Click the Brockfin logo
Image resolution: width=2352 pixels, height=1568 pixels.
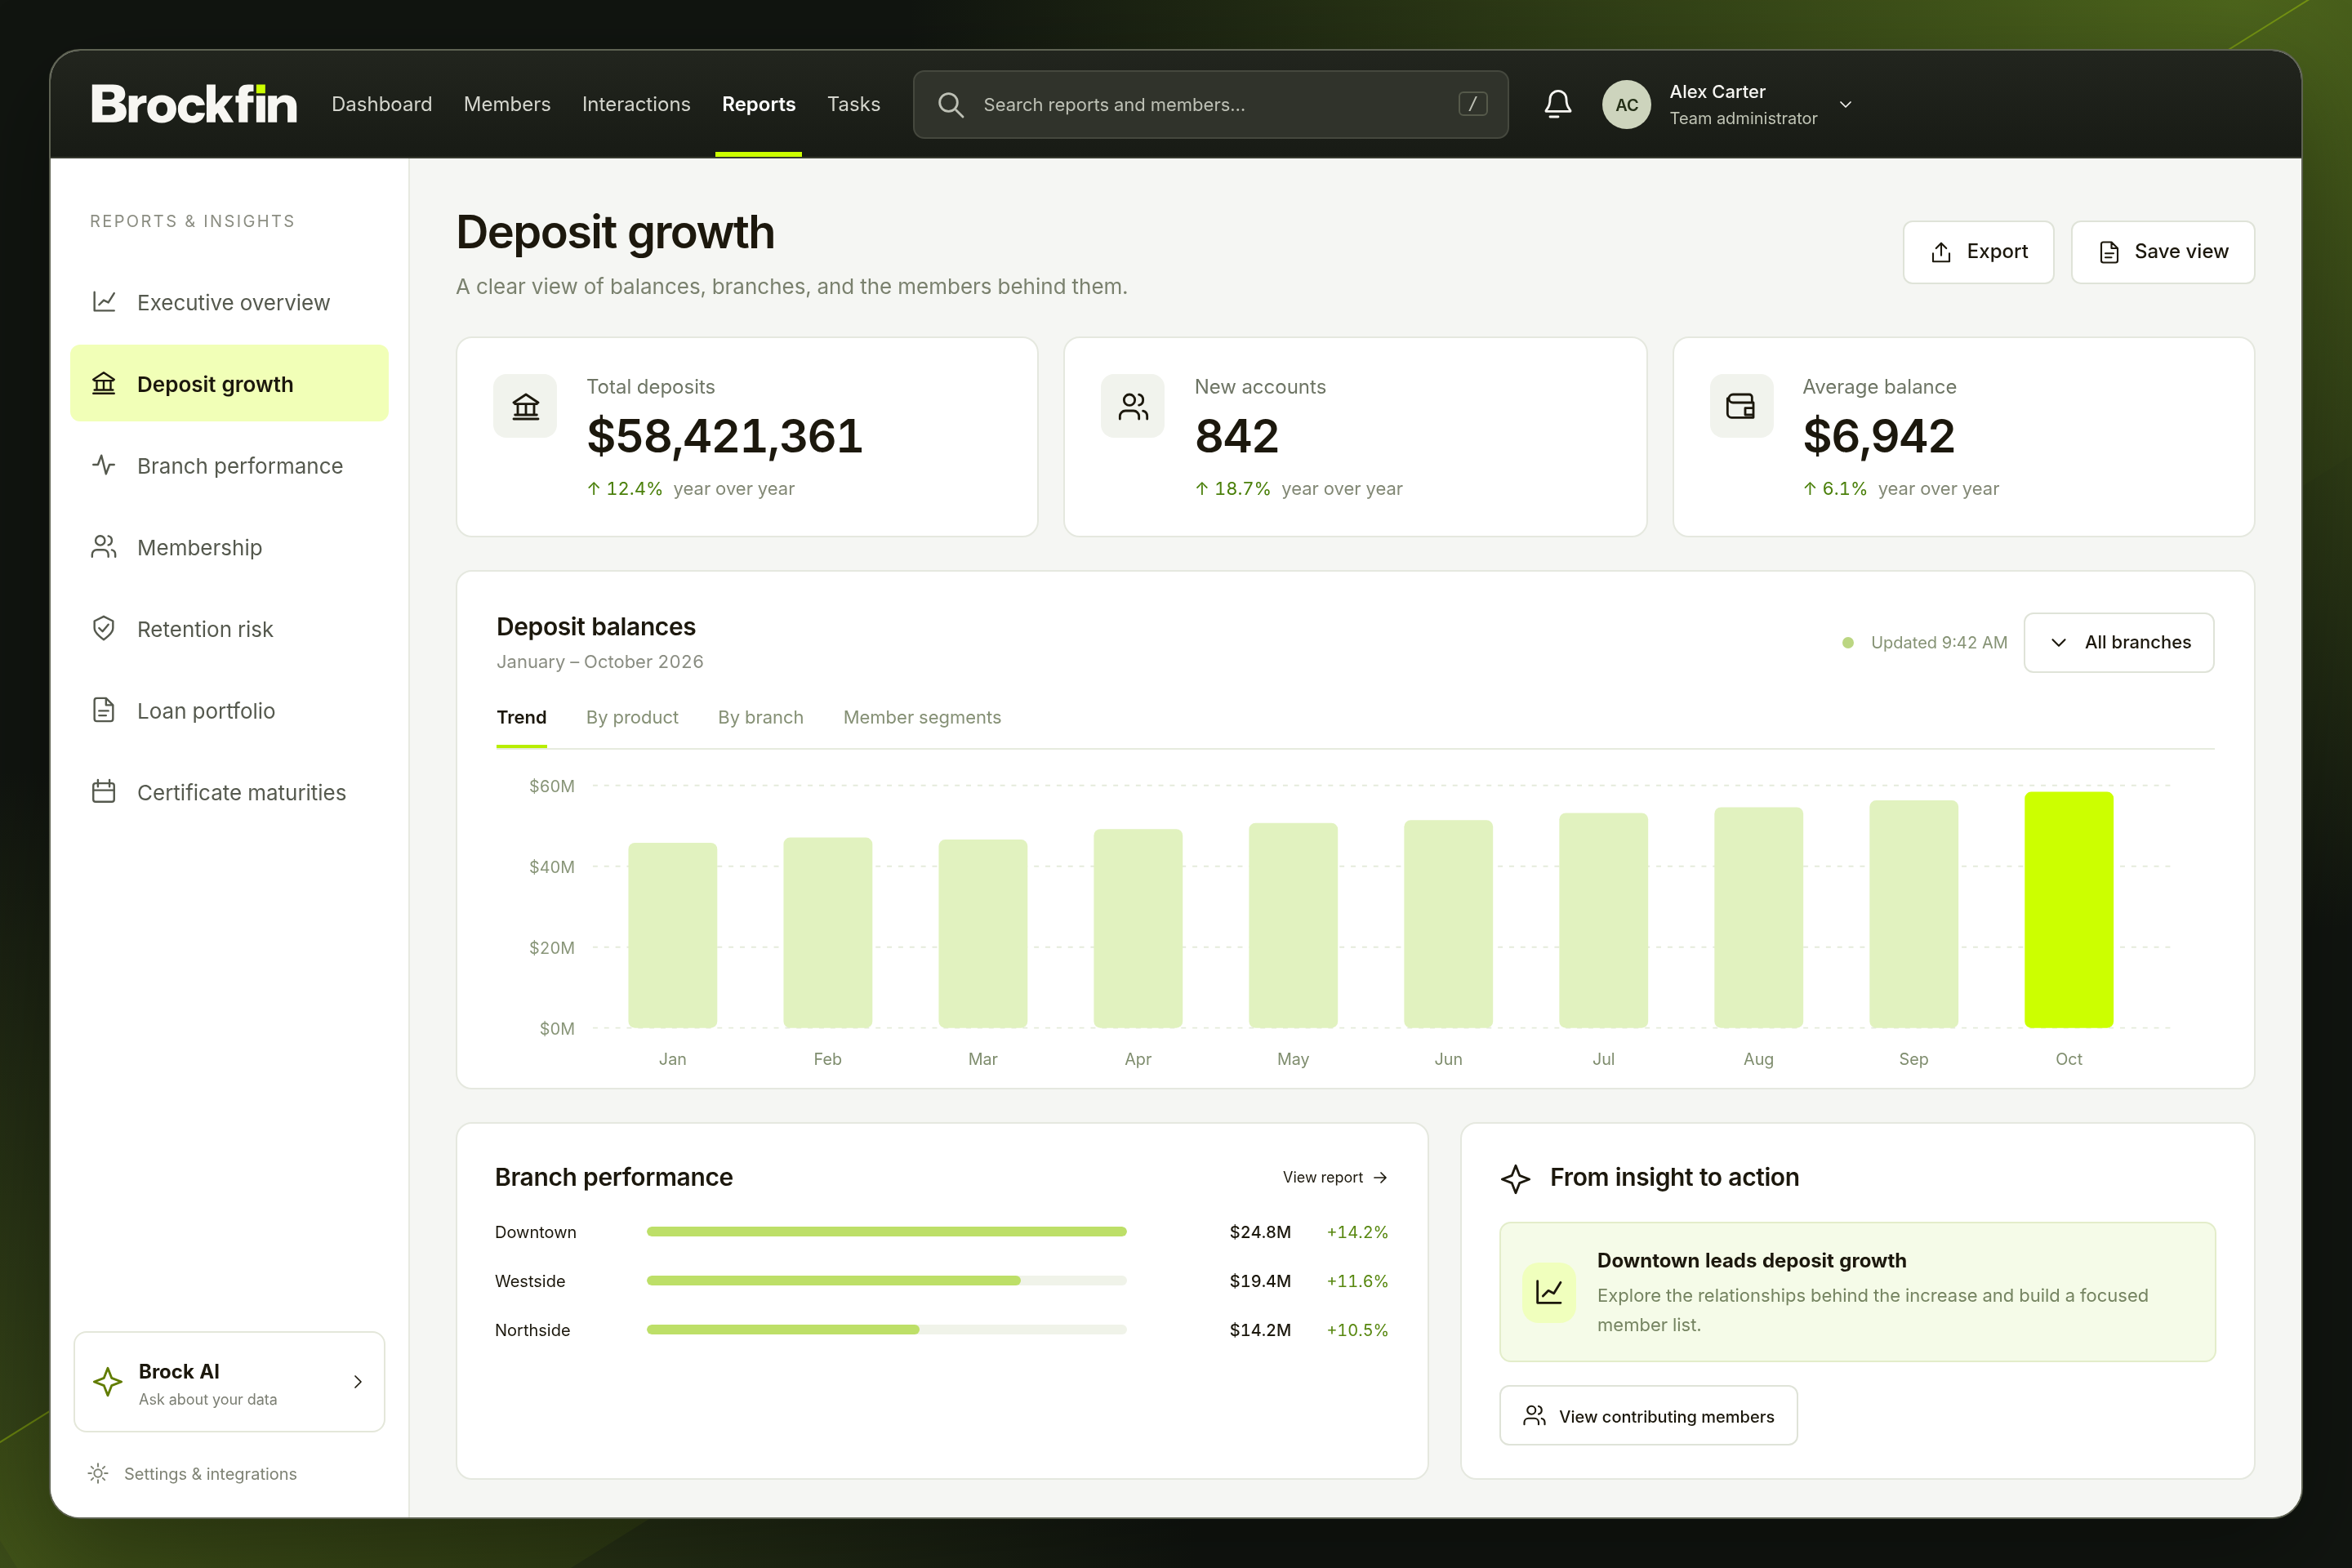pos(194,104)
